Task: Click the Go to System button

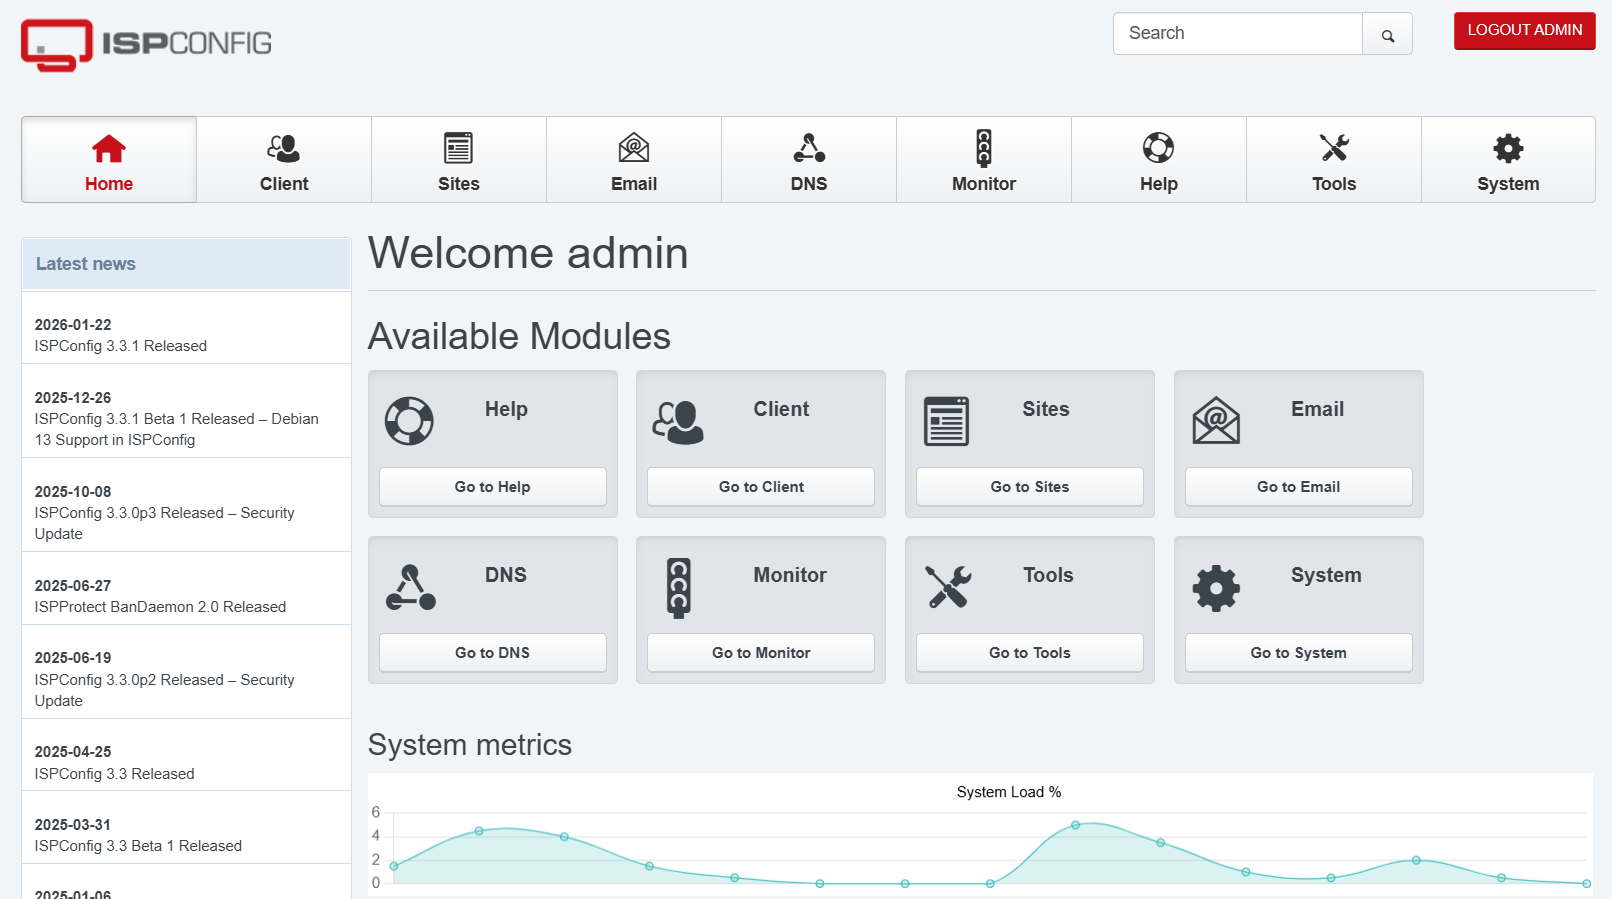Action: [1299, 653]
